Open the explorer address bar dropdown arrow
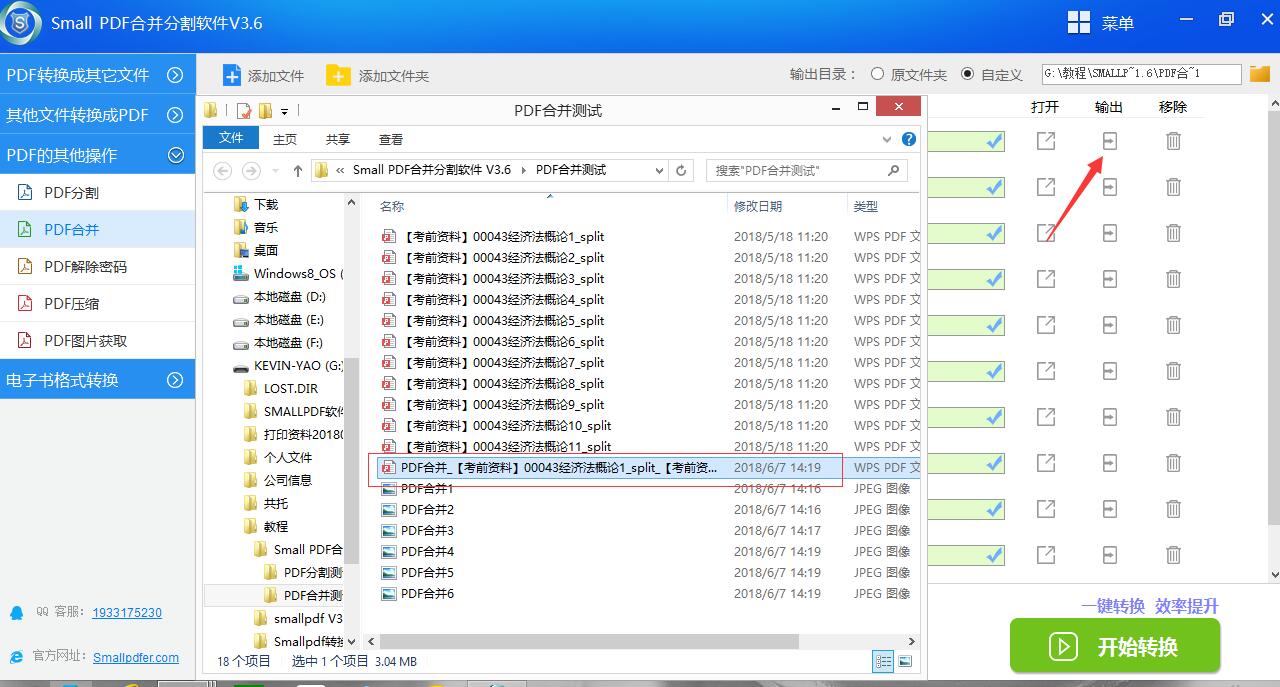Screen dimensions: 1280x687 tap(659, 171)
